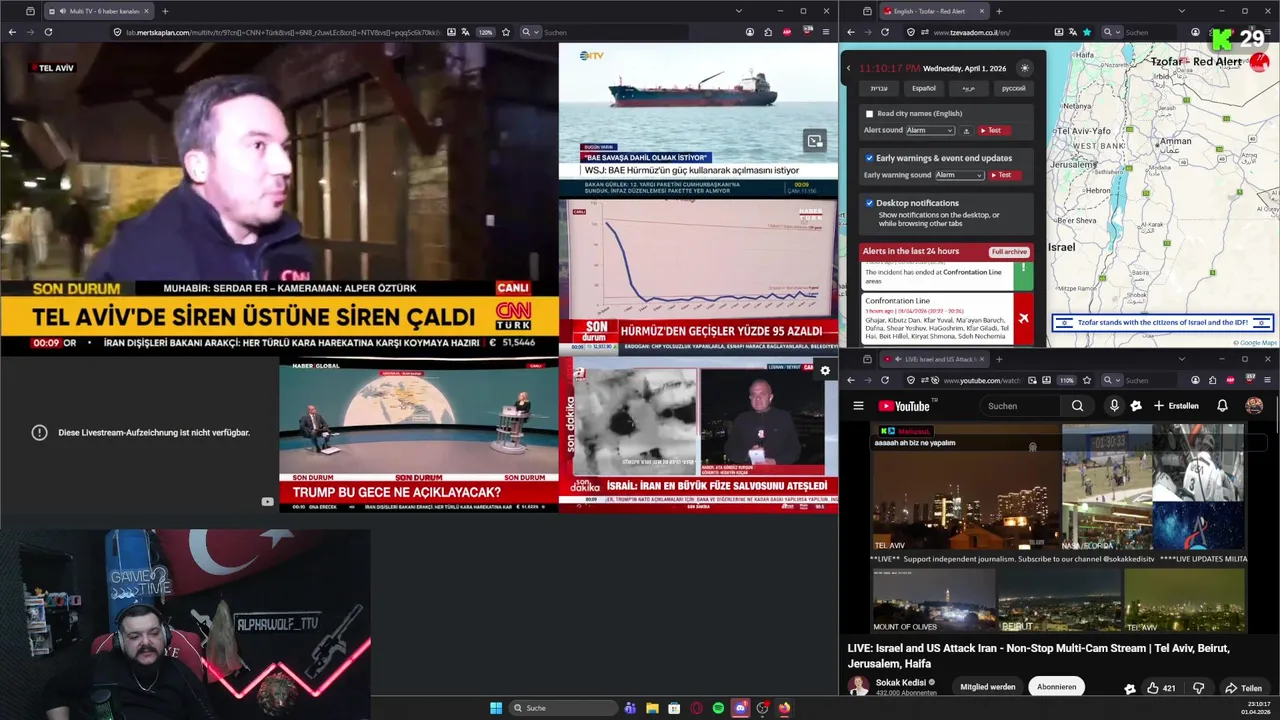Click picture-in-picture icon on NTV stream
This screenshot has height=720, width=1280.
tap(815, 141)
